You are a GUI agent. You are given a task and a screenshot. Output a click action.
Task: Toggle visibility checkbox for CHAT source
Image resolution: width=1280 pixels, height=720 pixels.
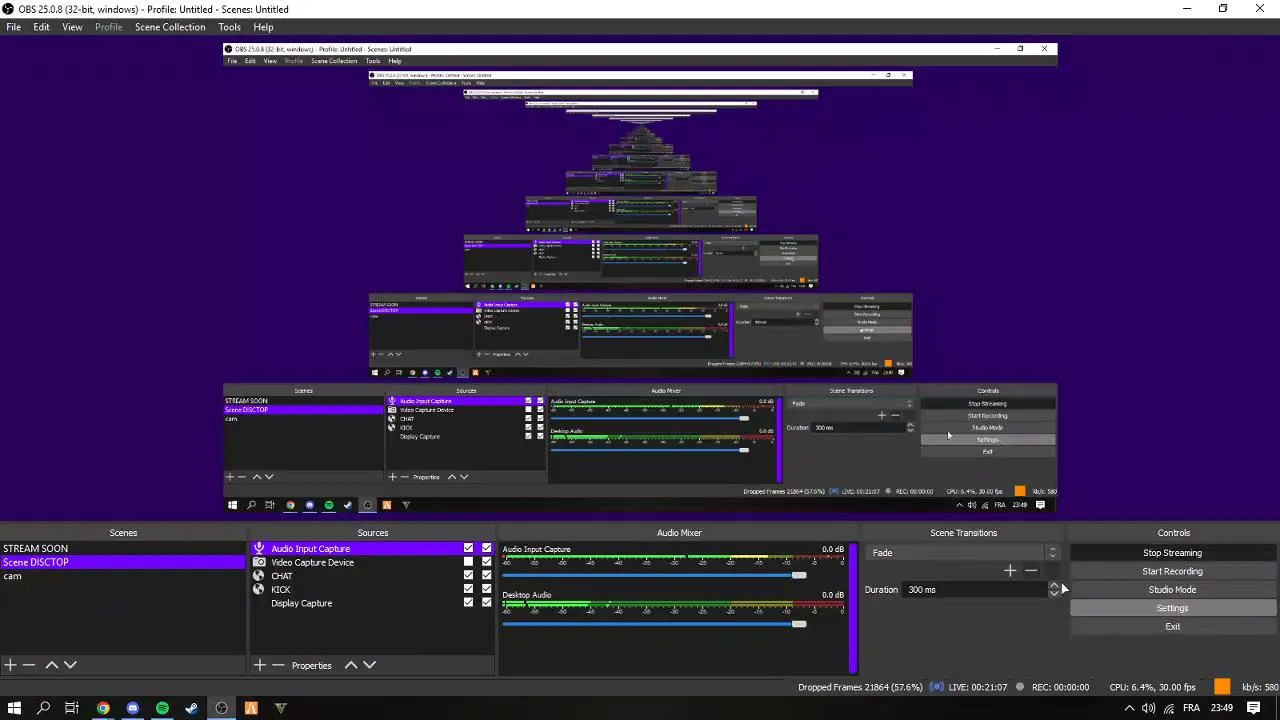point(468,576)
